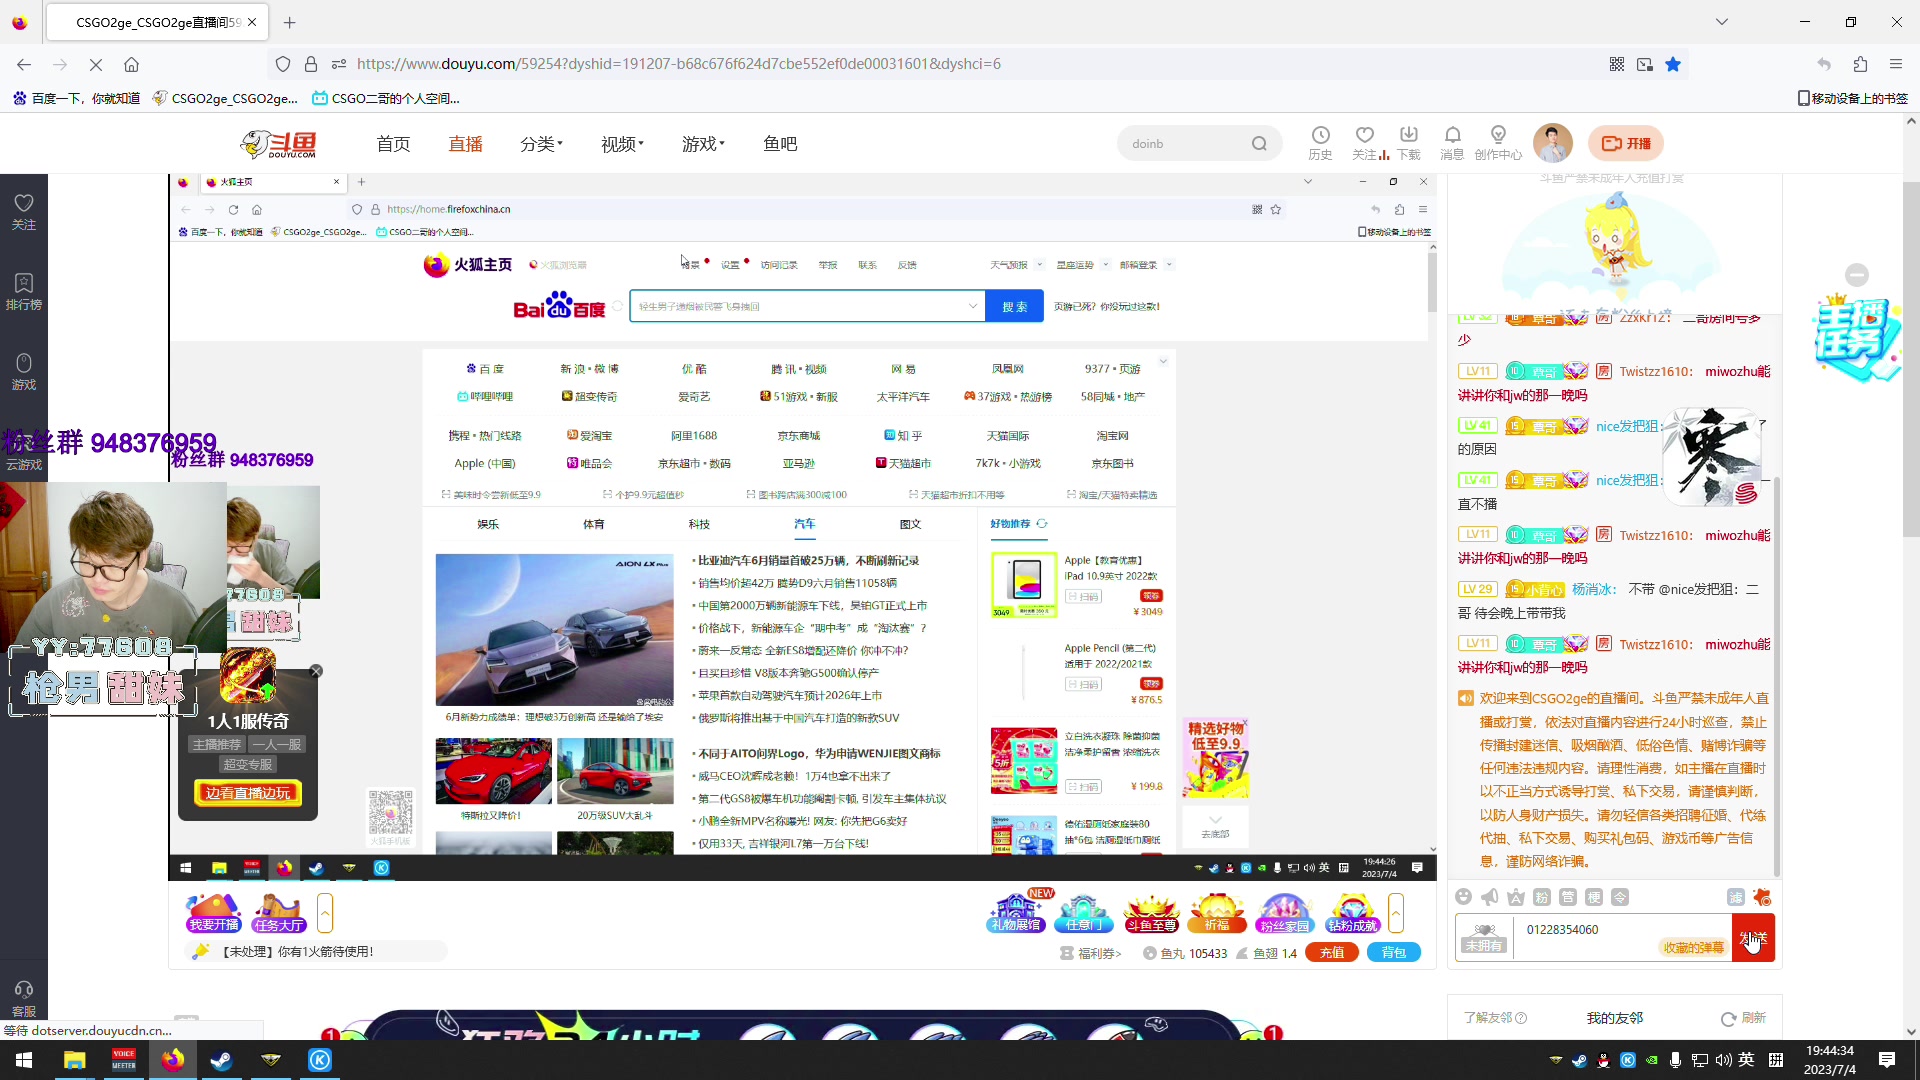Viewport: 1920px width, 1080px height.
Task: Collapse the floating widget with minus button
Action: (1857, 275)
